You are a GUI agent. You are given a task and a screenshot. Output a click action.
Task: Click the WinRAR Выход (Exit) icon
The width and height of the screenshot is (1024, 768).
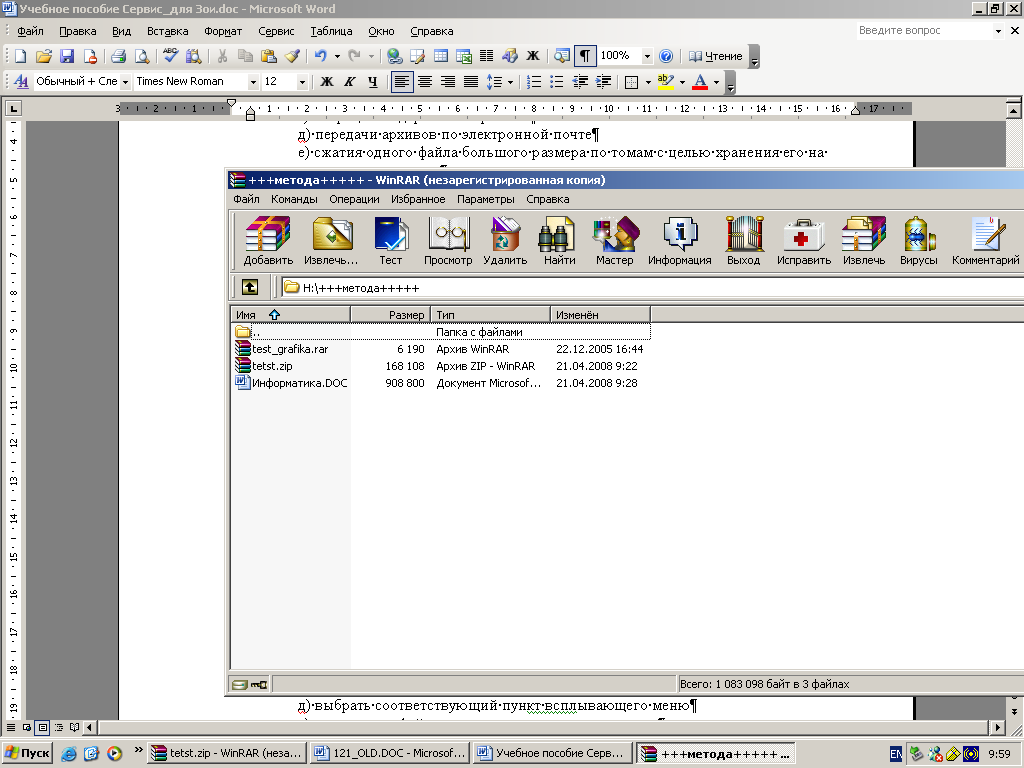pos(744,241)
